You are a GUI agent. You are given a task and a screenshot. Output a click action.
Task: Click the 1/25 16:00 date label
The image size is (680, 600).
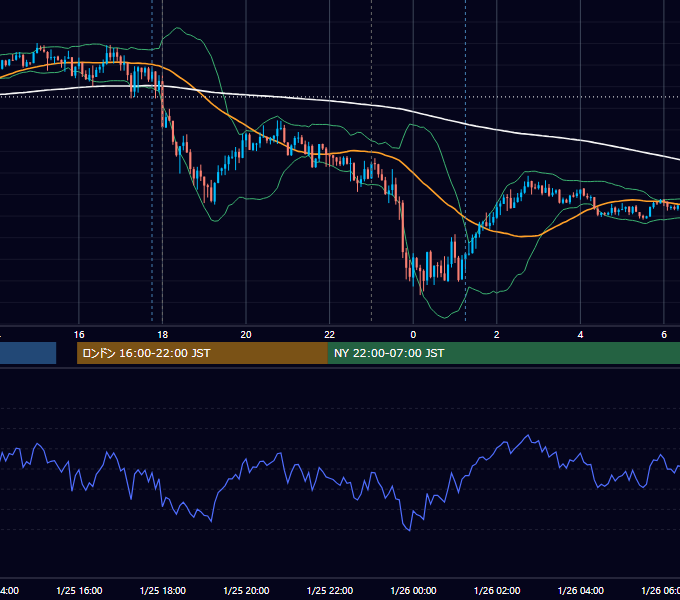(79, 590)
